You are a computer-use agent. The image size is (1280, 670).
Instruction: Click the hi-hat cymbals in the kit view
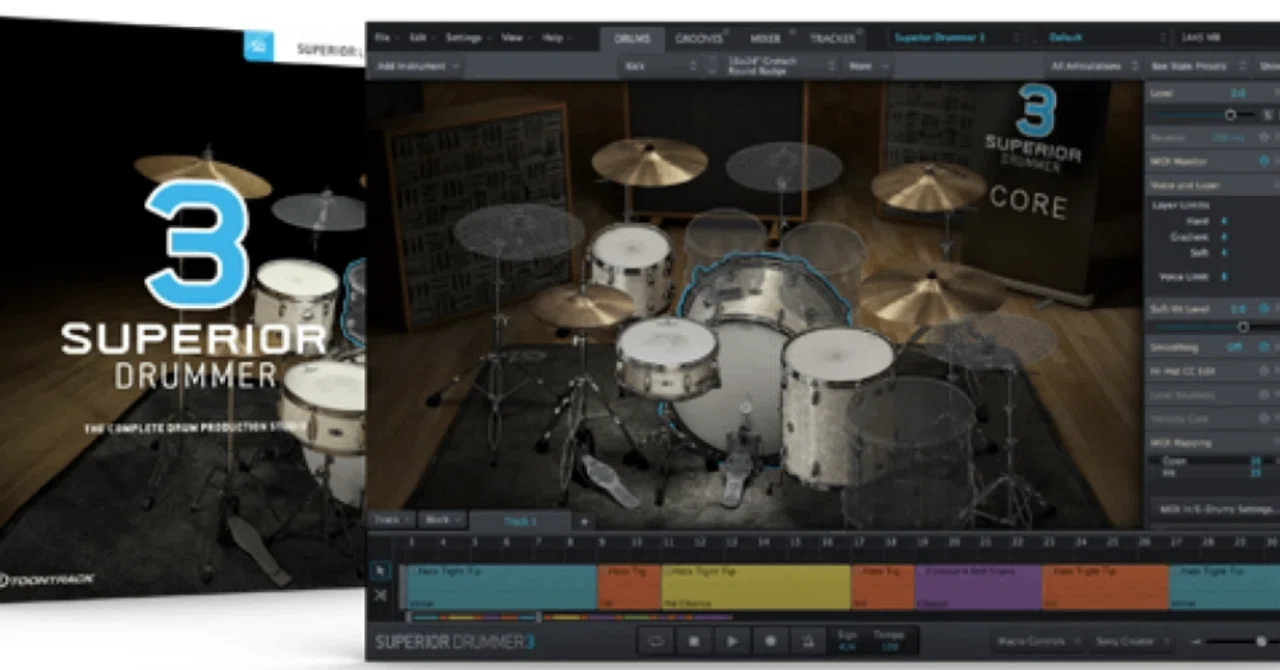583,305
